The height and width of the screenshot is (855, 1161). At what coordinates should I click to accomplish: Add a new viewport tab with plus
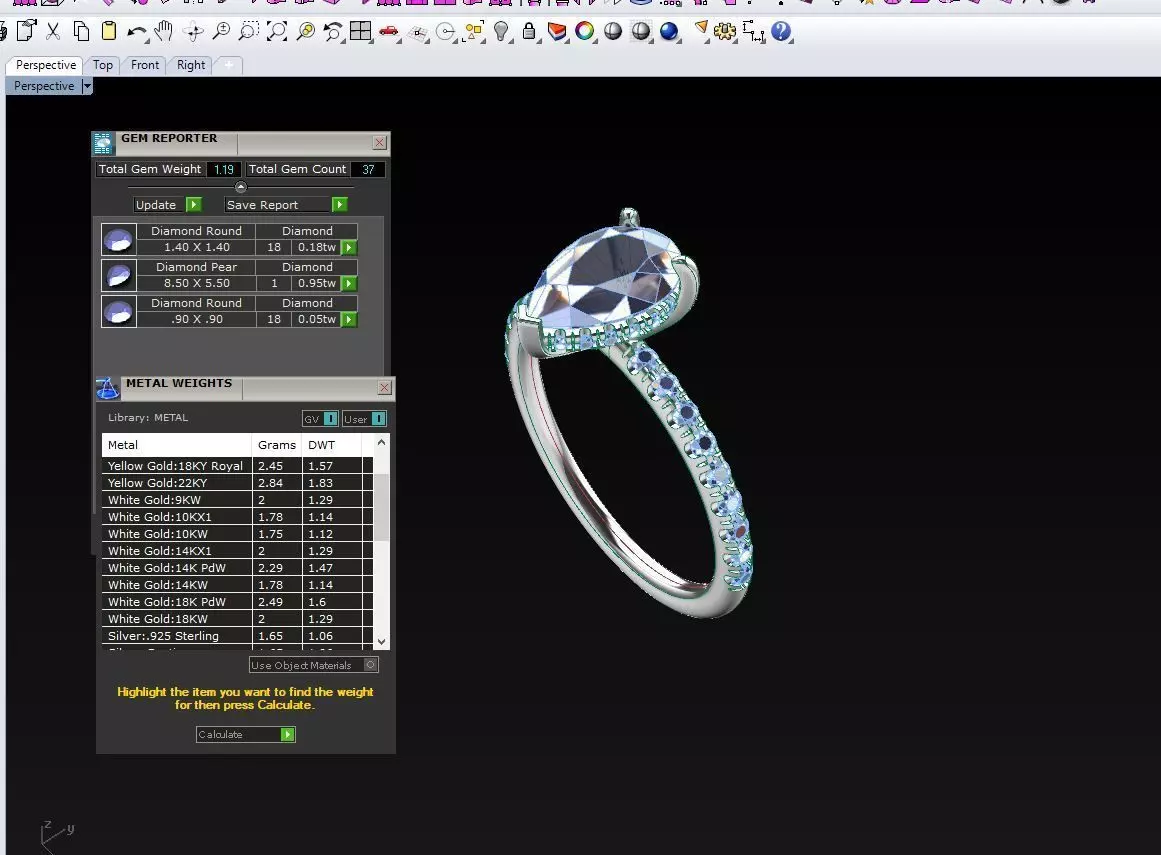(x=229, y=65)
